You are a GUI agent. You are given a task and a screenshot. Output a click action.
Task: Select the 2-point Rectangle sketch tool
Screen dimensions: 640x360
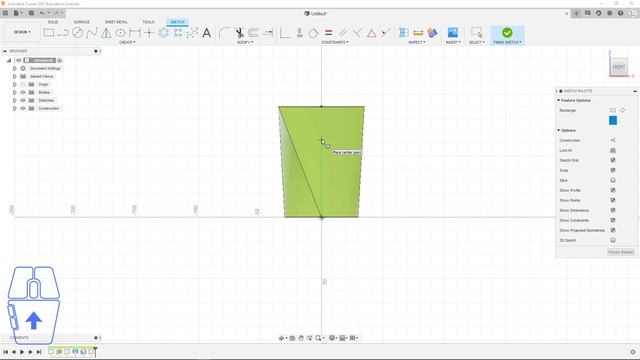point(49,33)
